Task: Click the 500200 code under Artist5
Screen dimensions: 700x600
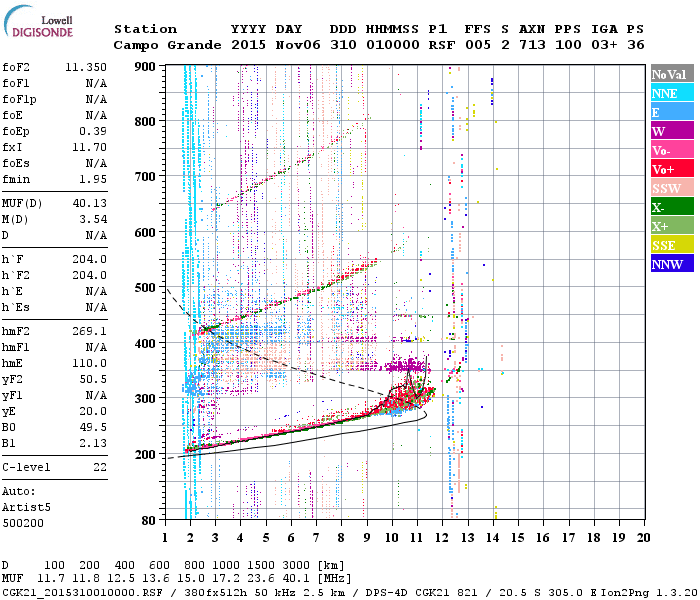Action: click(23, 523)
